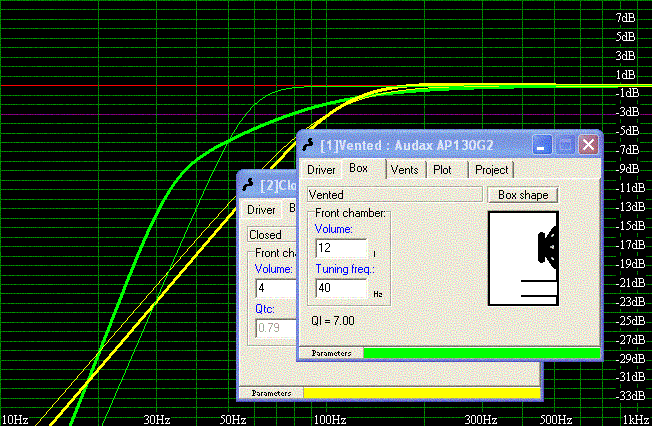Click the -3dB axis label
The width and height of the screenshot is (652, 426).
click(627, 111)
